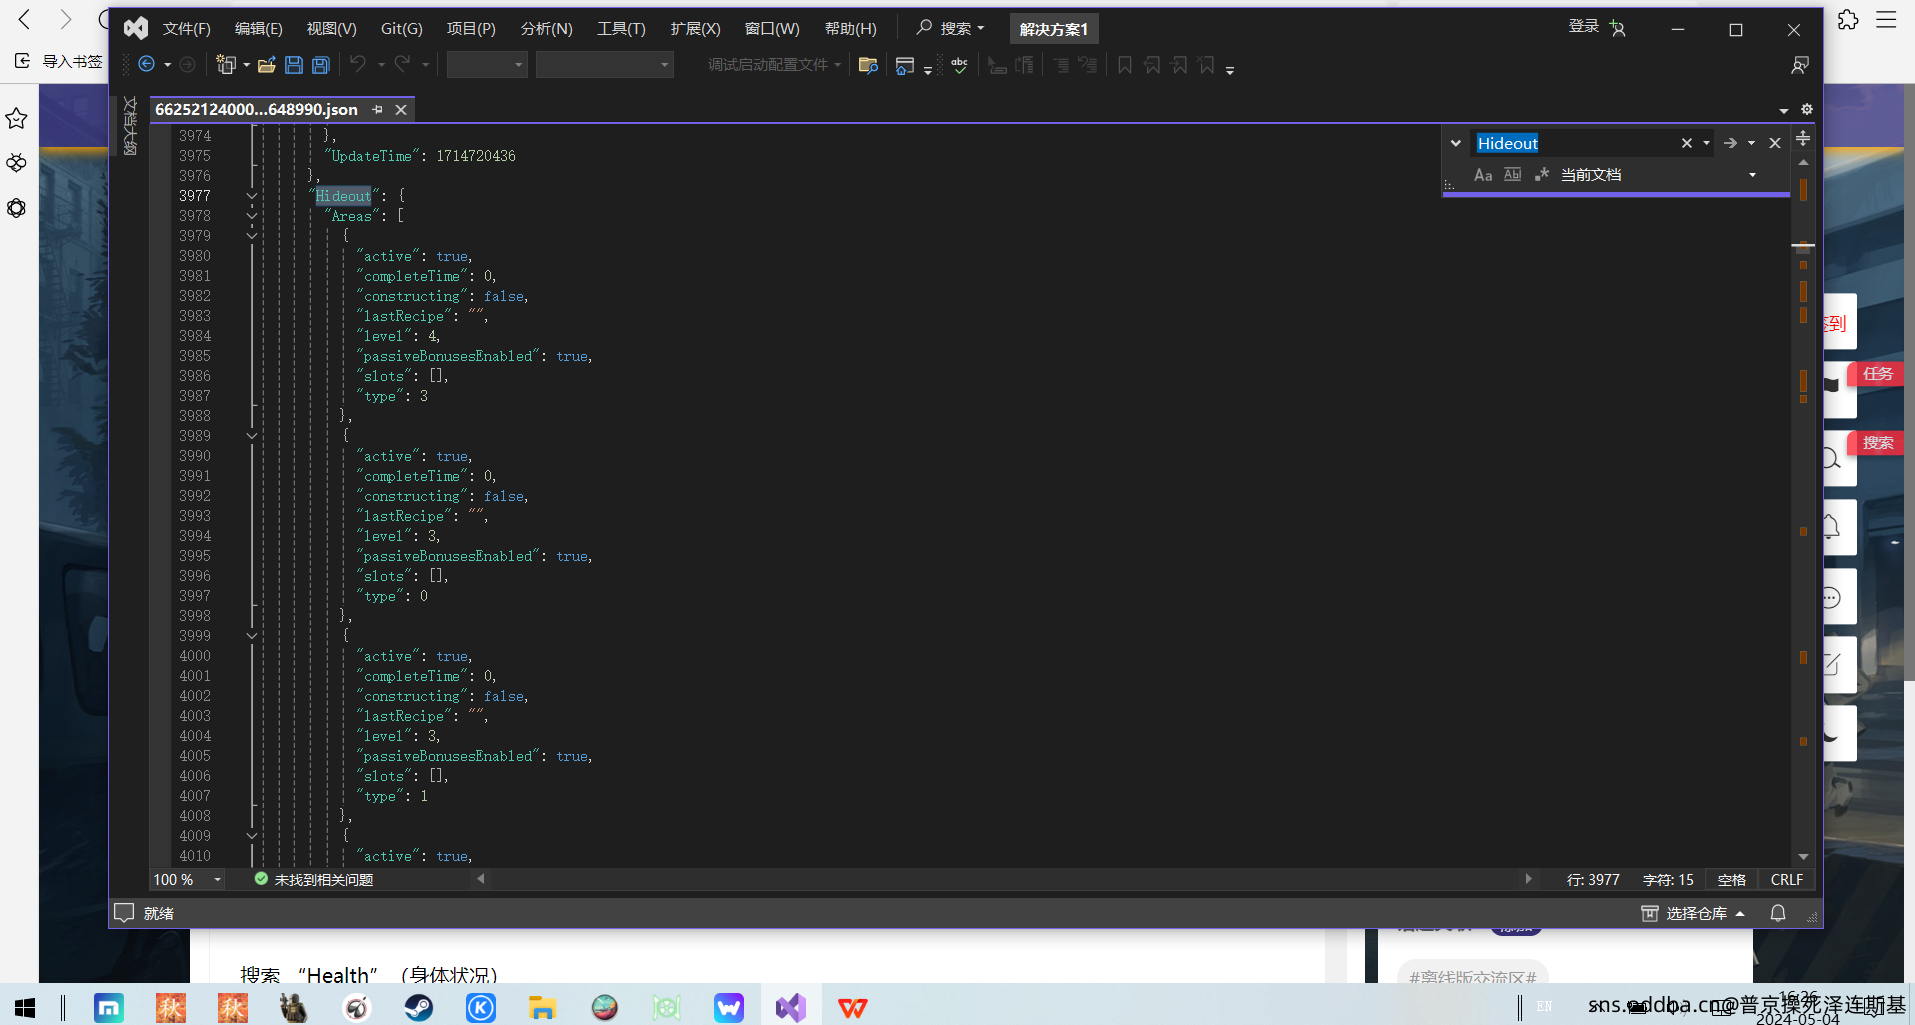Viewport: 1915px width, 1025px height.
Task: Toggle Match Whole Word option
Action: point(1512,175)
